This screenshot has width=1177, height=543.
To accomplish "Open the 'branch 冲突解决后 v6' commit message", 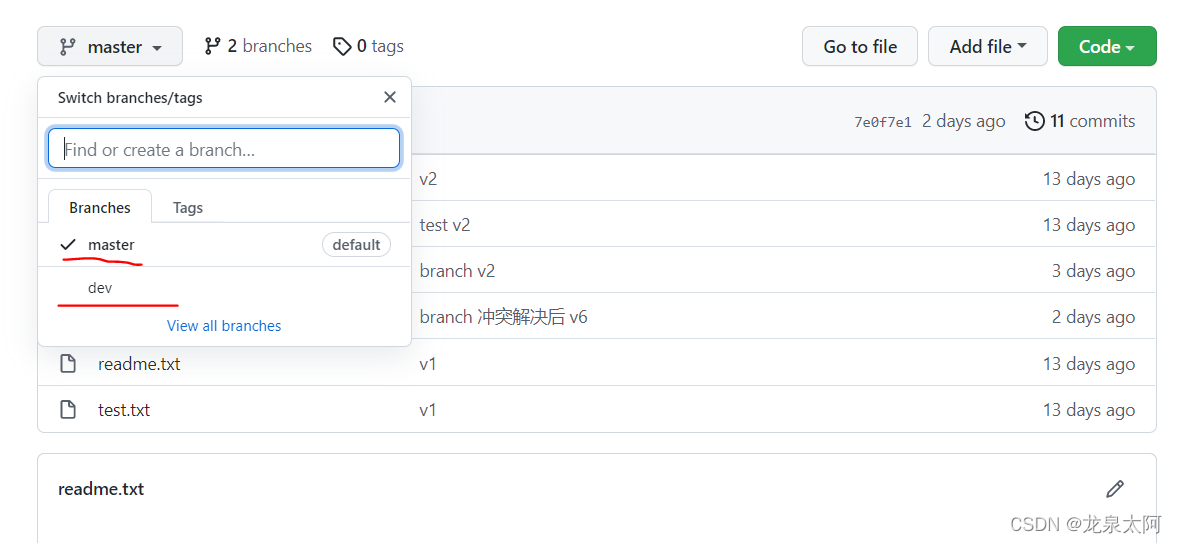I will [x=504, y=317].
